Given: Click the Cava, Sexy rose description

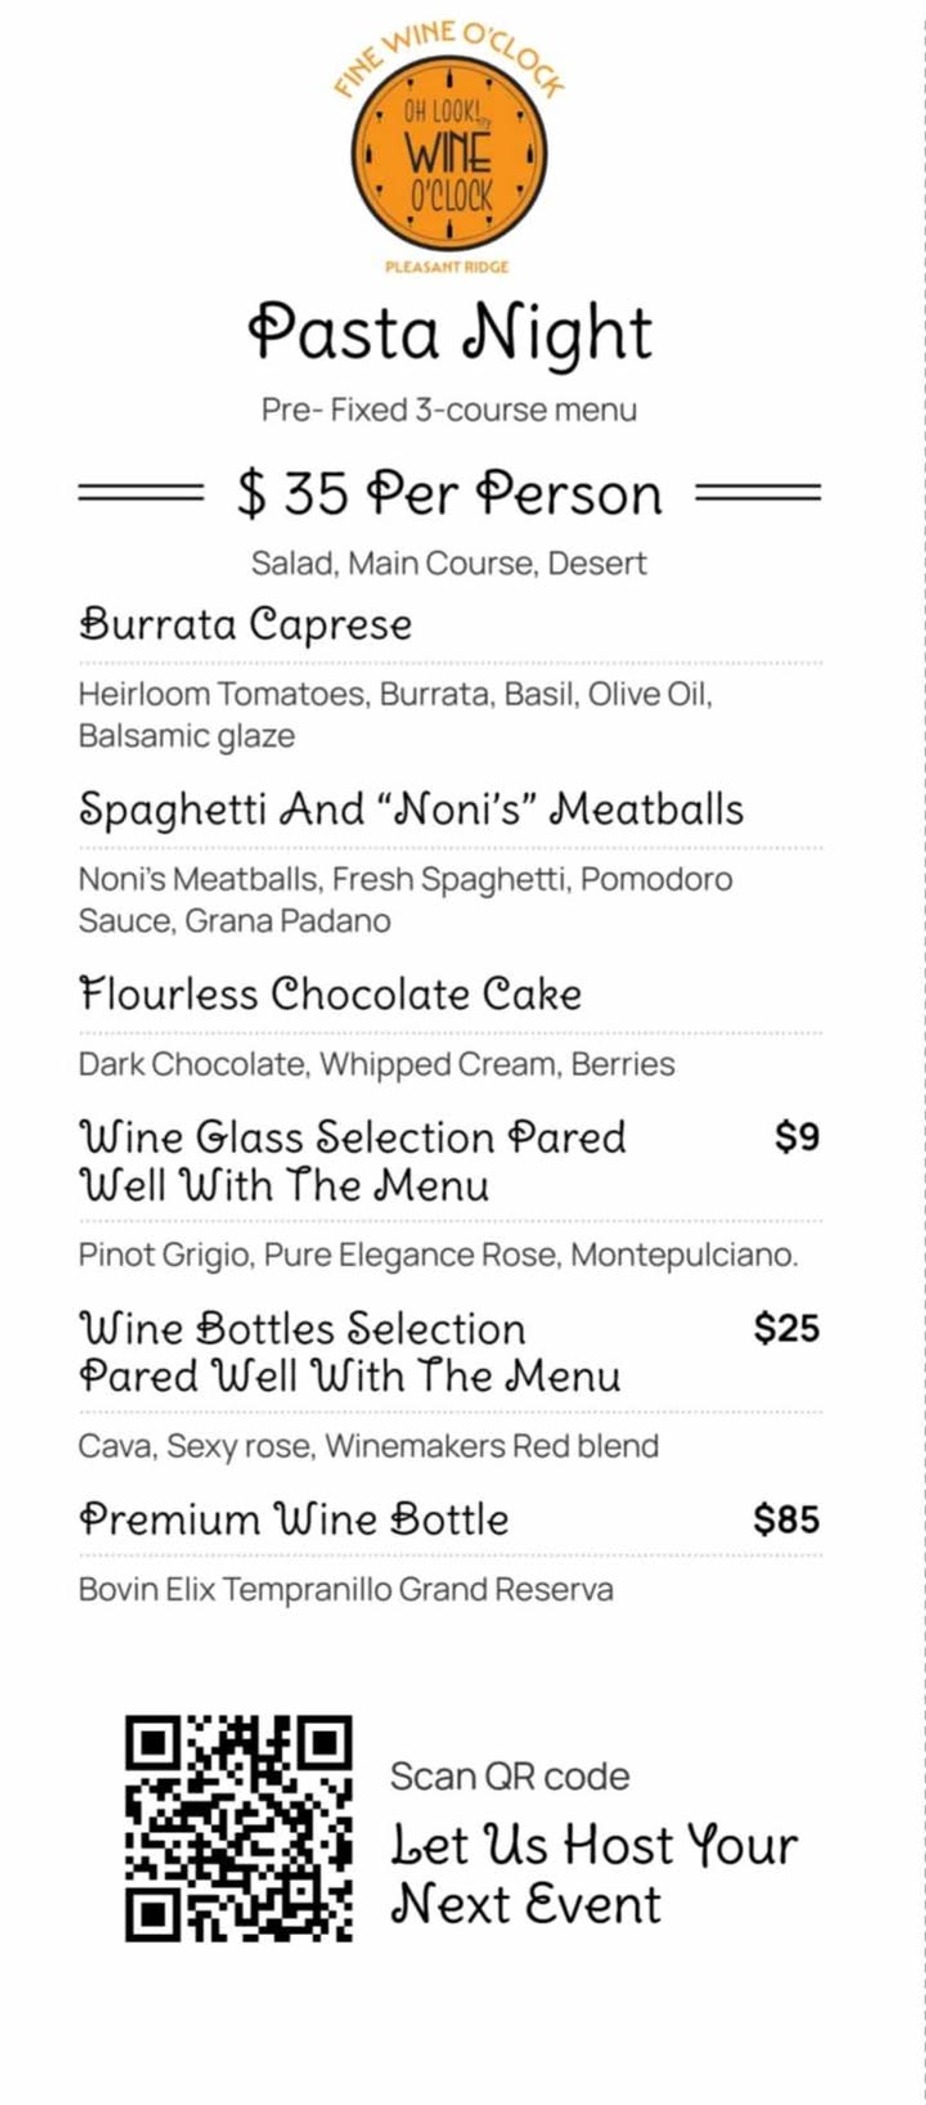Looking at the screenshot, I should [x=369, y=1446].
